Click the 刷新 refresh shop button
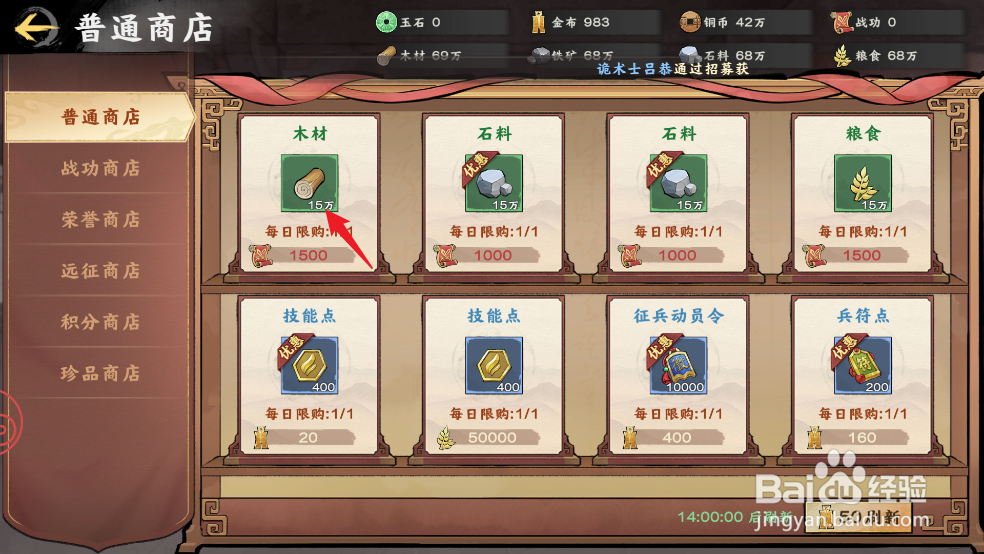This screenshot has width=984, height=554. pyautogui.click(x=857, y=518)
